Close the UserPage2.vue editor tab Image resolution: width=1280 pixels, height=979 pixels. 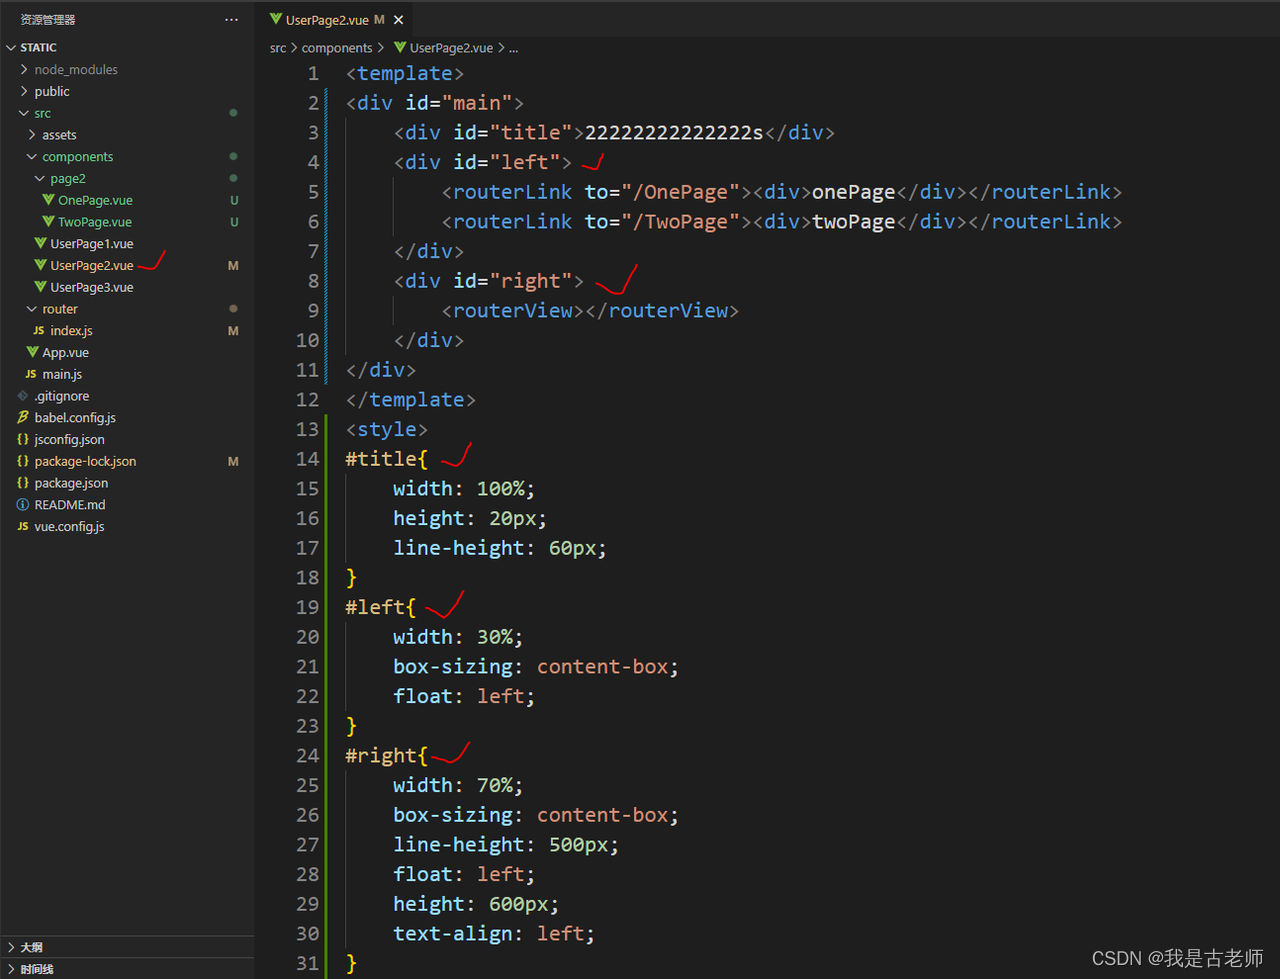point(399,20)
